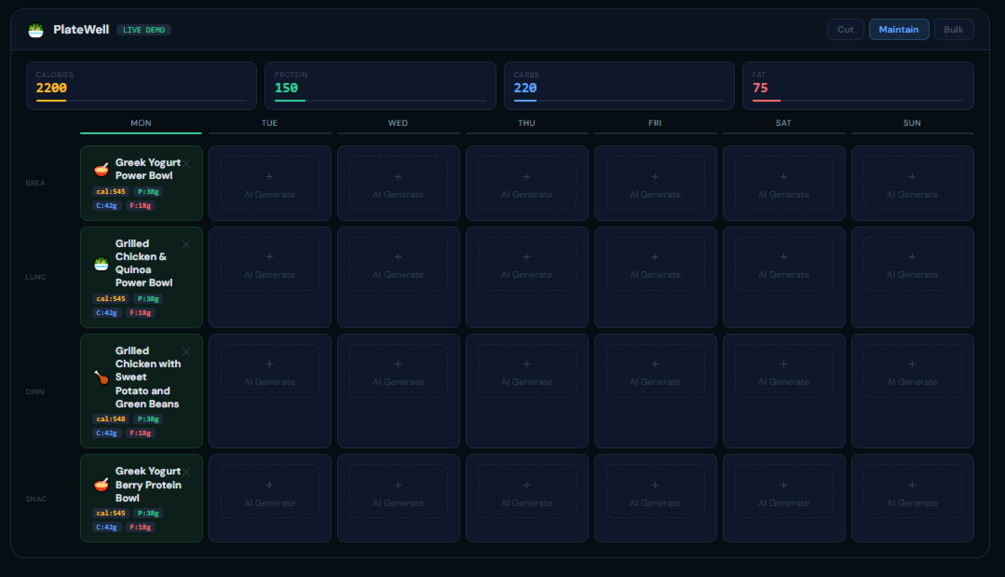Click the drumstick icon on the dinner card
Image resolution: width=1005 pixels, height=577 pixels.
pyautogui.click(x=101, y=377)
